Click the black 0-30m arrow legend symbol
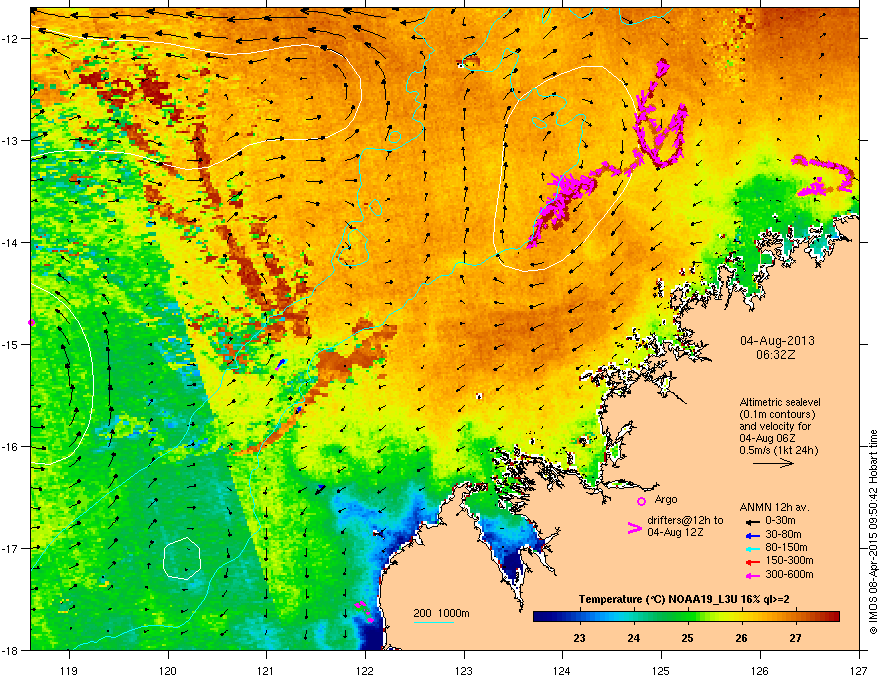This screenshot has width=880, height=680. point(753,522)
